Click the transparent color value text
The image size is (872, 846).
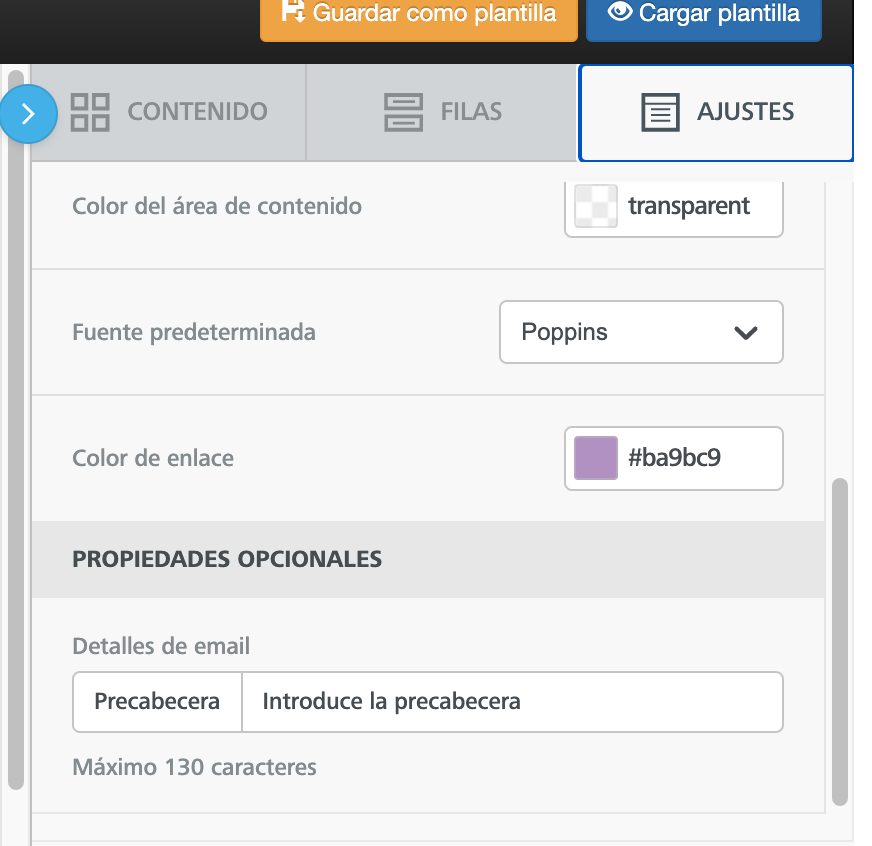click(x=689, y=207)
